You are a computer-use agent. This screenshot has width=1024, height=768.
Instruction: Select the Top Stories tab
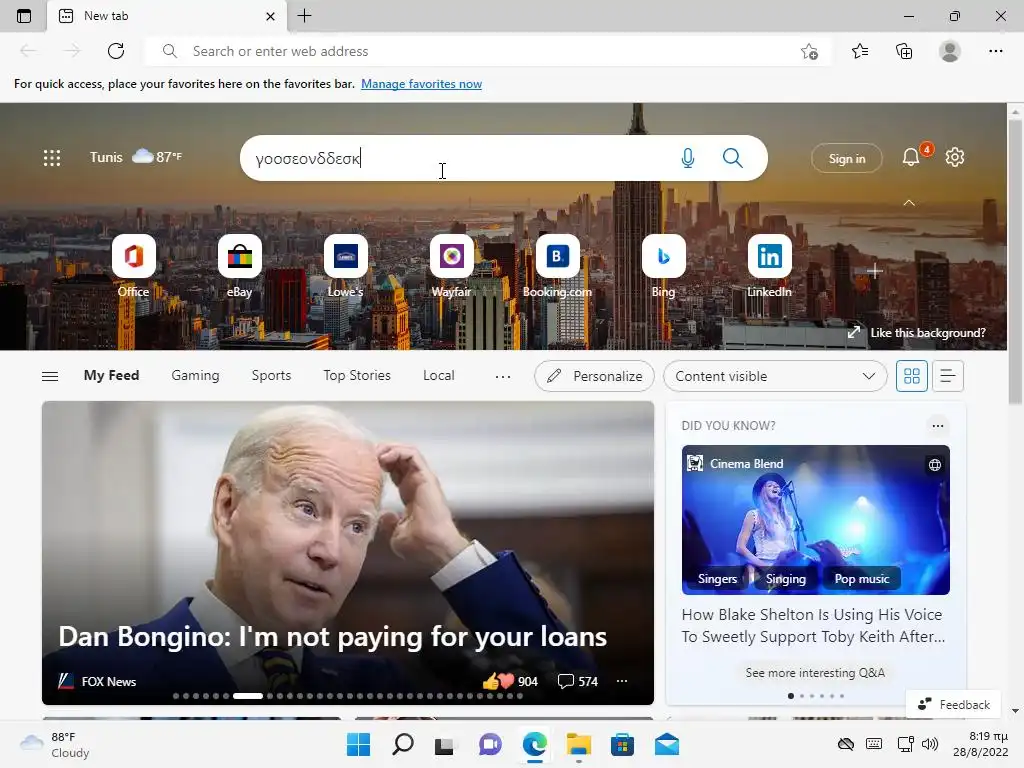click(357, 376)
